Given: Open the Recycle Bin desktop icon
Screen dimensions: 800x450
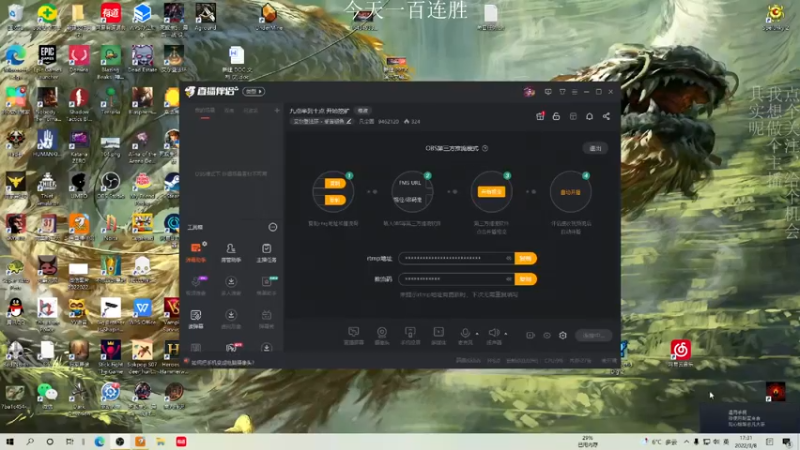Looking at the screenshot, I should pyautogui.click(x=16, y=18).
